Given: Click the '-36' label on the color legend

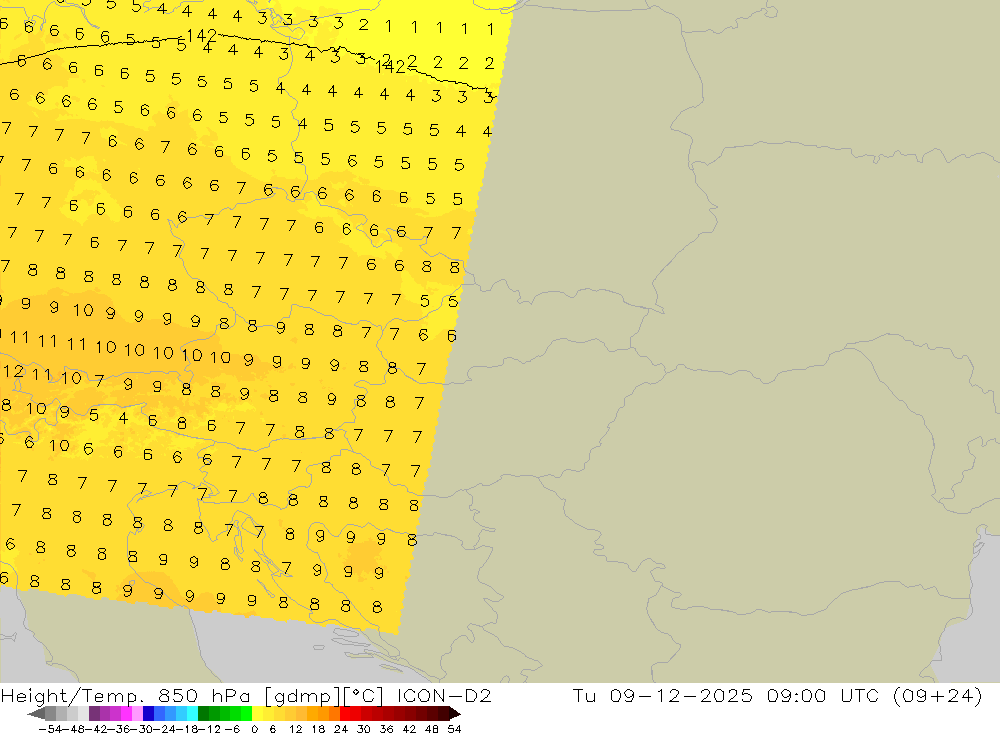Looking at the screenshot, I should coord(119,729).
